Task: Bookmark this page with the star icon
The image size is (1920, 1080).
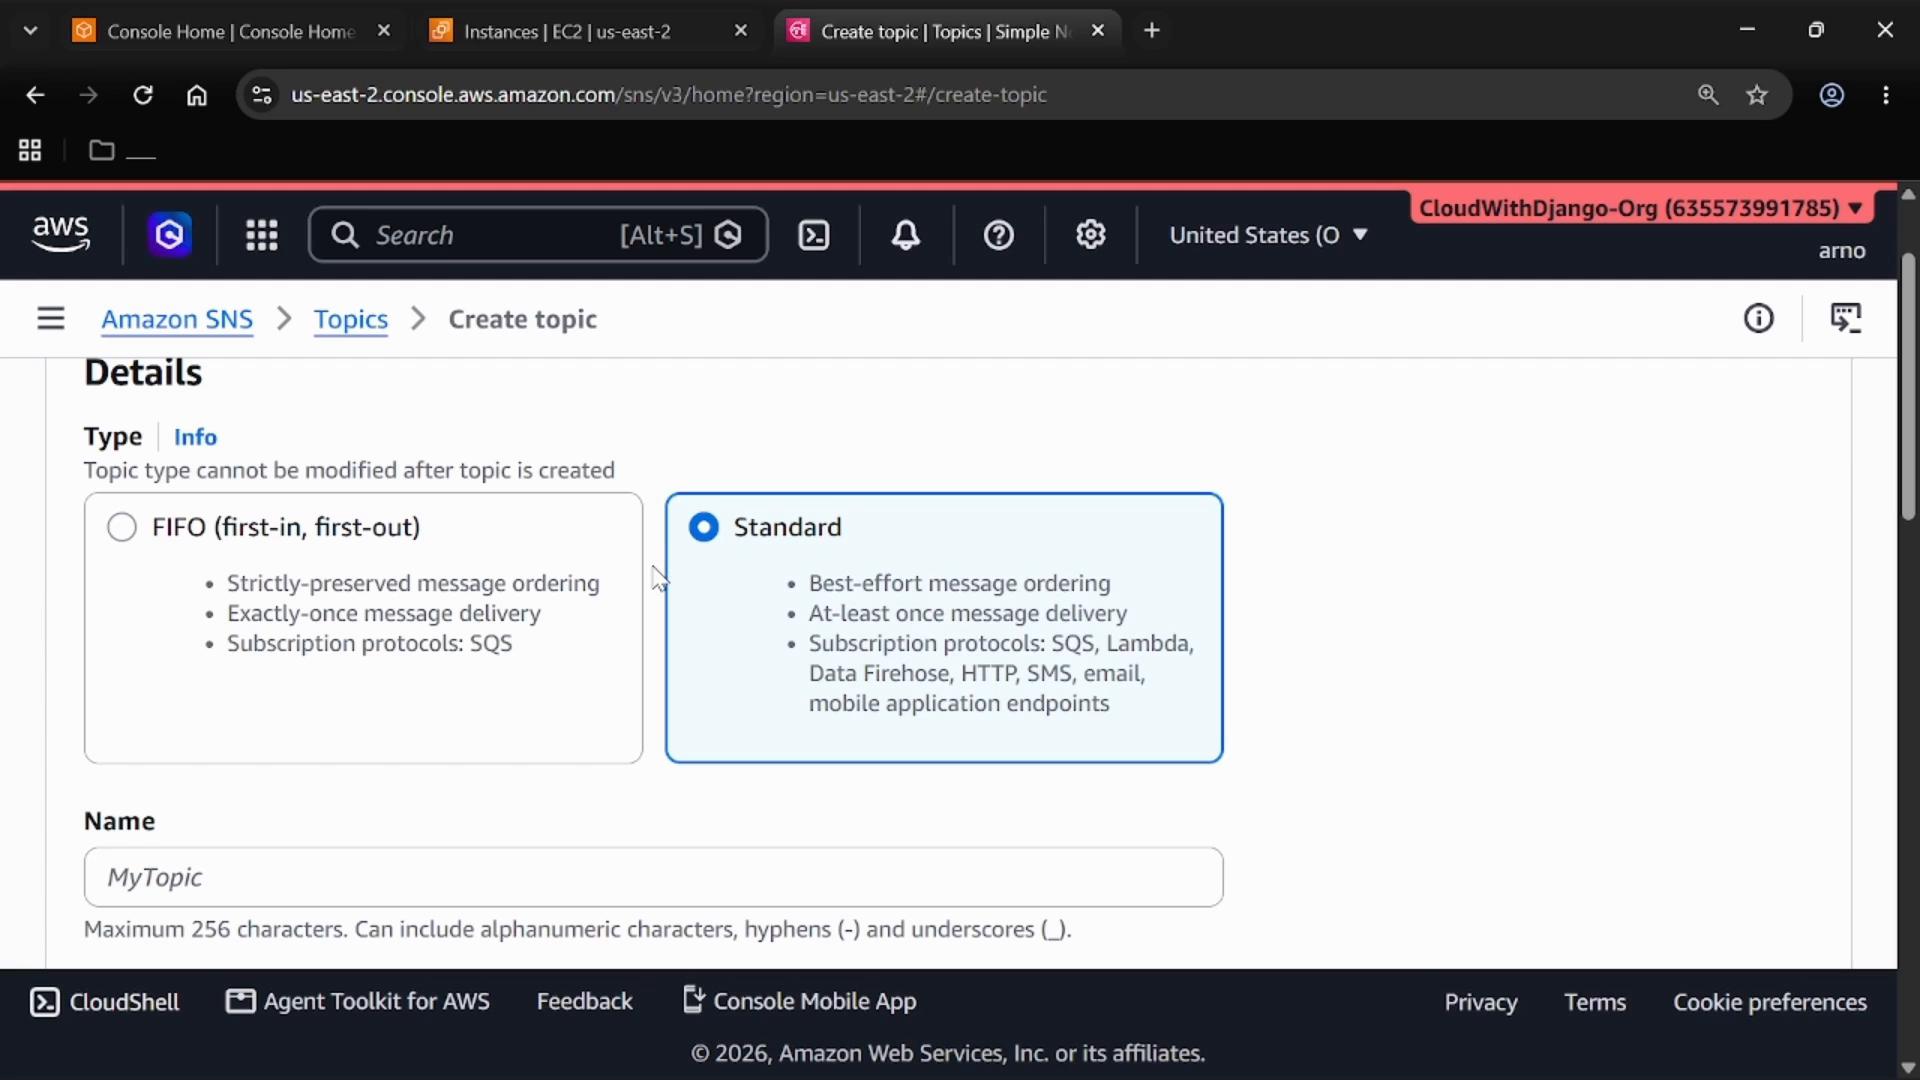Action: 1757,95
